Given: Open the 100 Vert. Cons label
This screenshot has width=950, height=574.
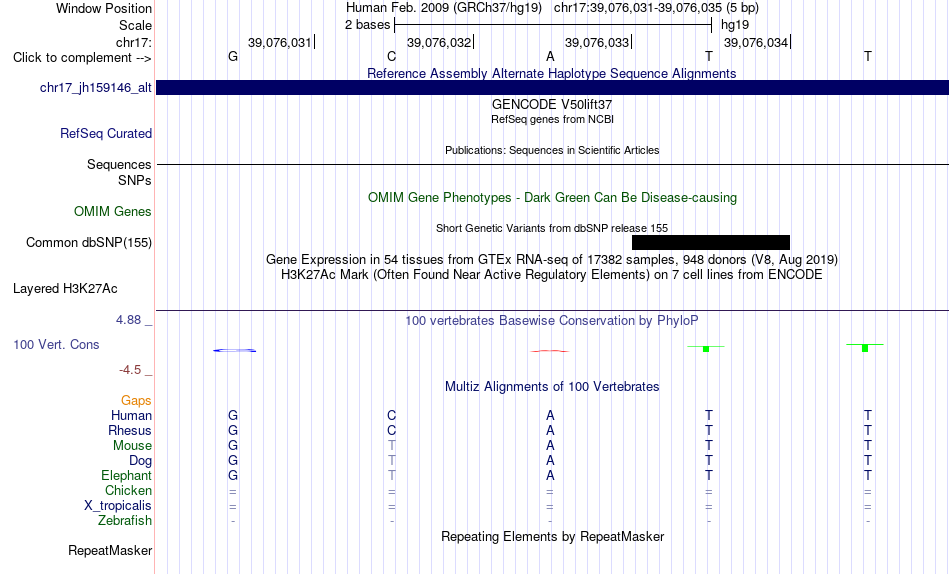Looking at the screenshot, I should 56,344.
